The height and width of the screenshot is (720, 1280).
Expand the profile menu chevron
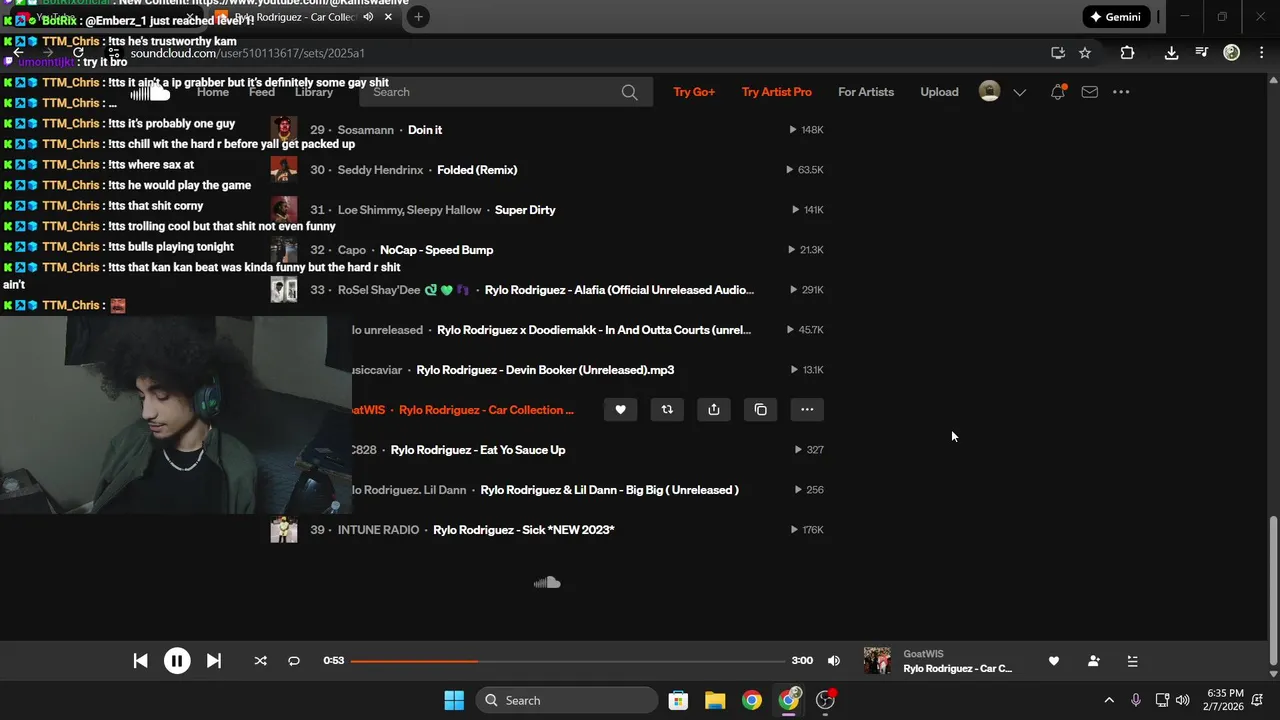point(1019,92)
